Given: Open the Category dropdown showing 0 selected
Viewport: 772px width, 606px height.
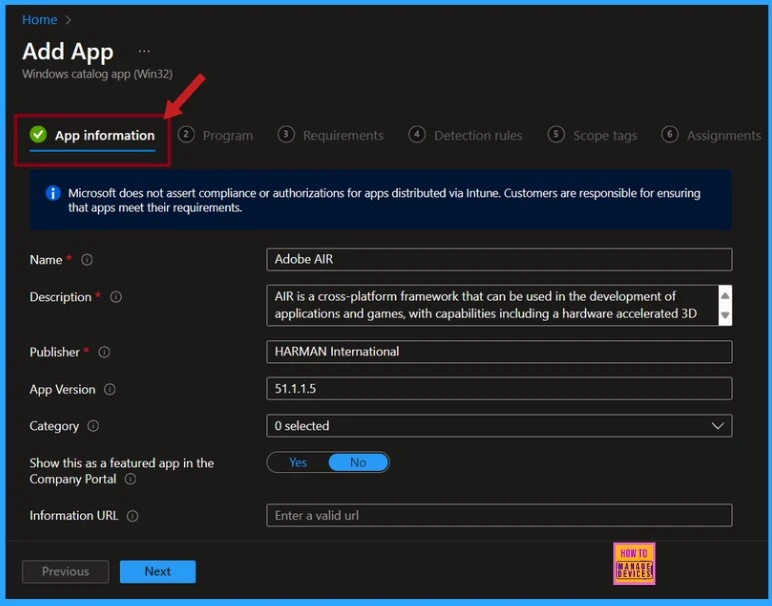Looking at the screenshot, I should click(x=499, y=426).
